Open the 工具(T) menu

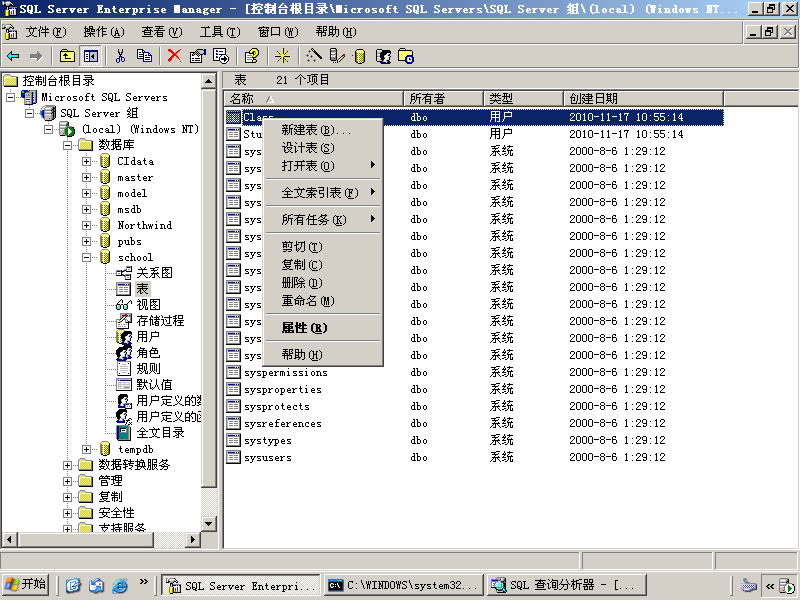click(x=219, y=32)
